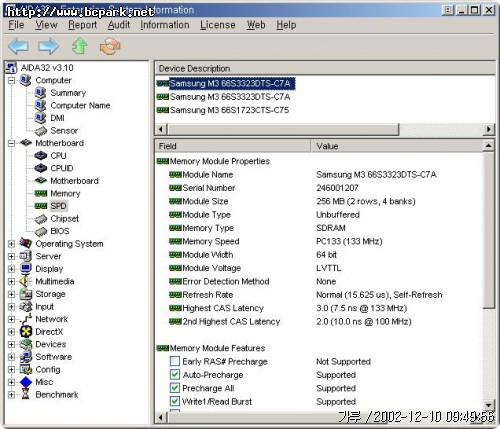Expand the Devices tree node
The image size is (500, 429).
pos(11,344)
